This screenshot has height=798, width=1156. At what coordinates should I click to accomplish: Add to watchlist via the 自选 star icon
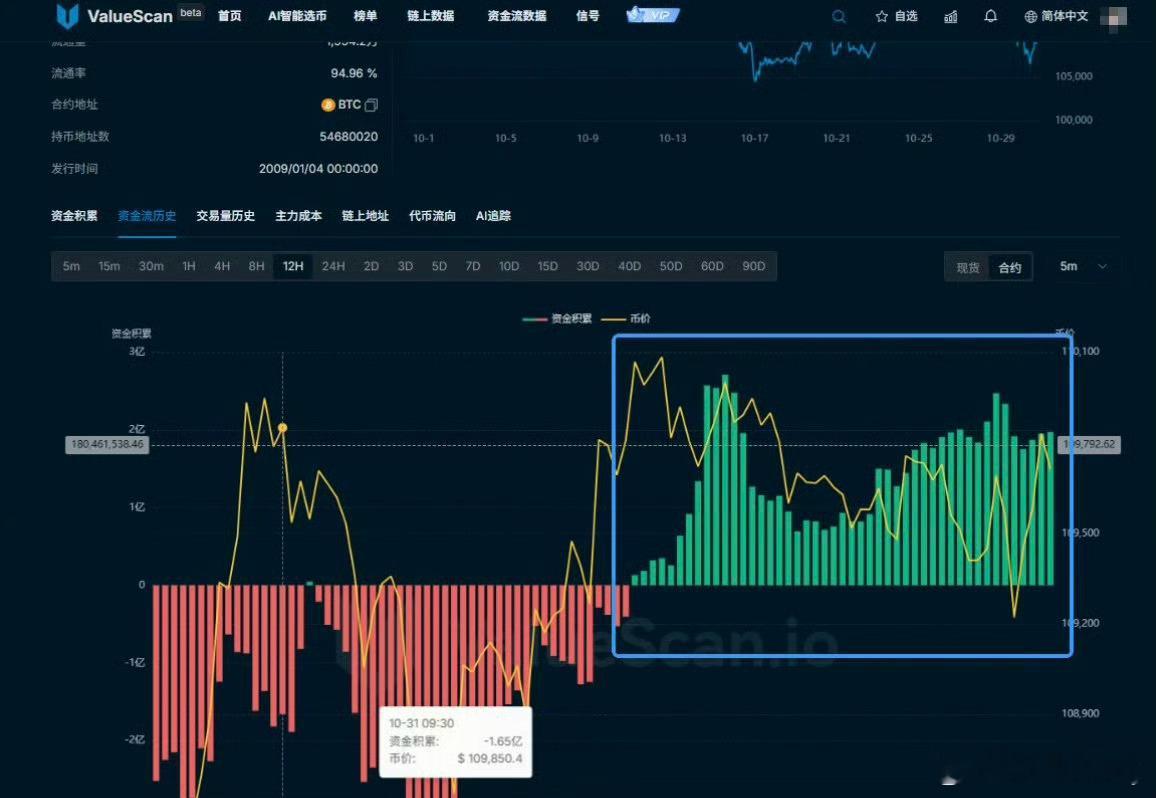click(879, 16)
